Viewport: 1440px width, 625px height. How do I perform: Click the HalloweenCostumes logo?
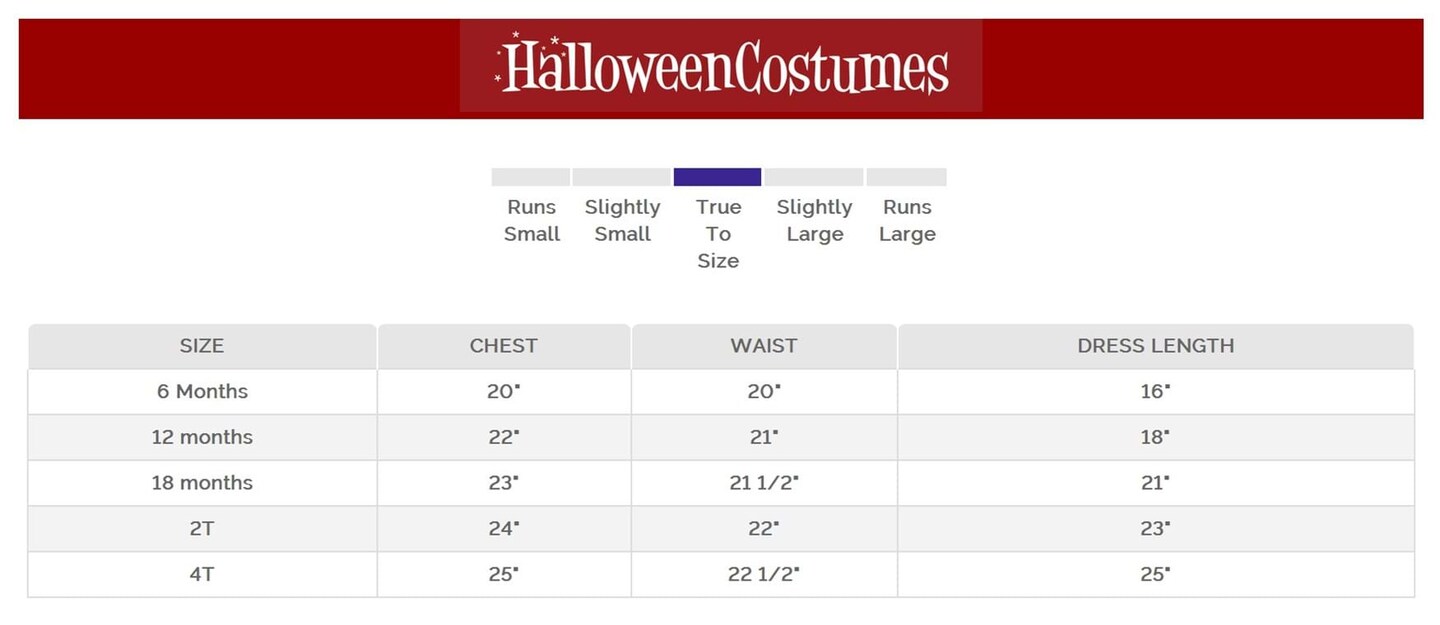click(721, 67)
